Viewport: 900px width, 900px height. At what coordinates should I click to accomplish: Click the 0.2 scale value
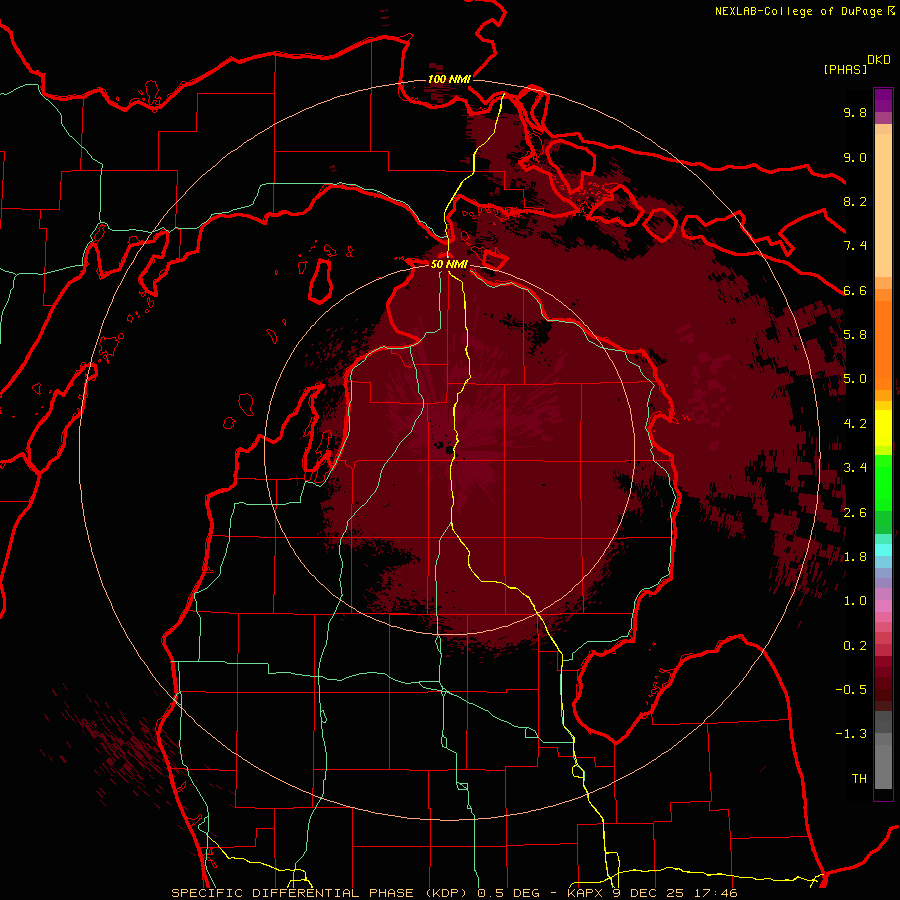855,646
